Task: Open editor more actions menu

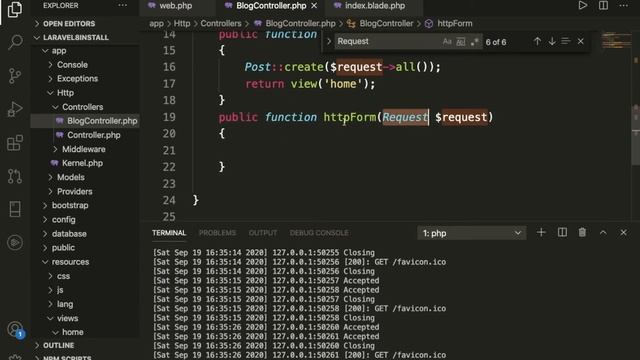Action: (x=624, y=6)
